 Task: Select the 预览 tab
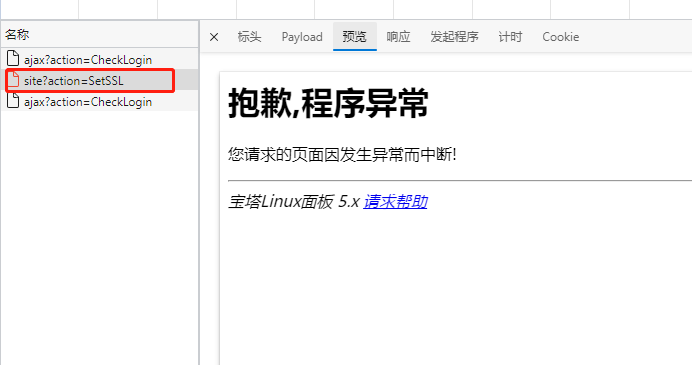point(354,37)
